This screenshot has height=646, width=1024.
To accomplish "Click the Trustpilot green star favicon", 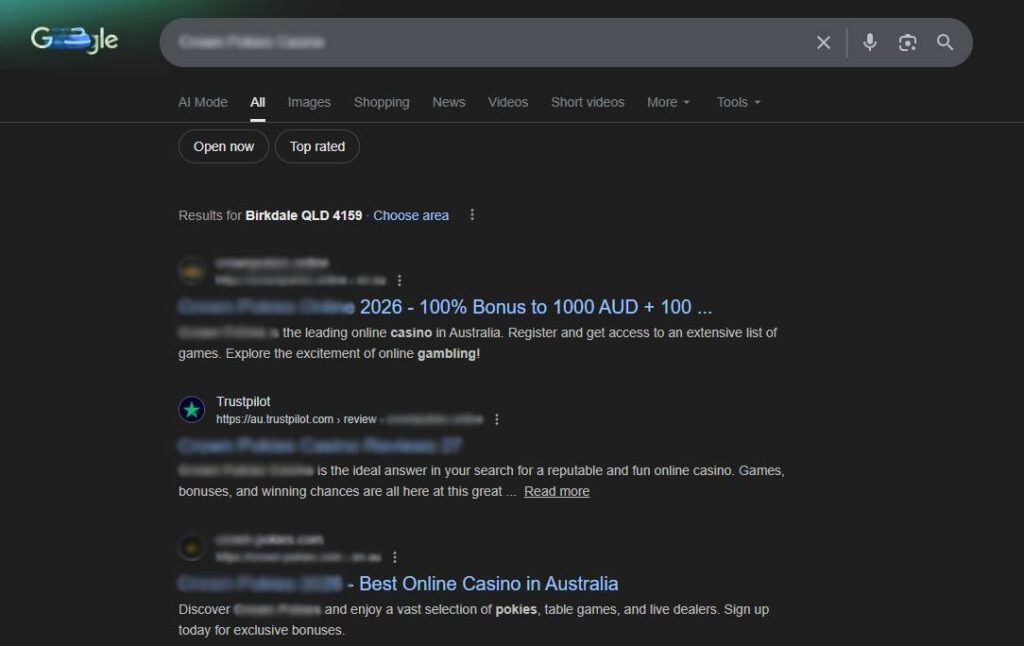I will point(191,410).
